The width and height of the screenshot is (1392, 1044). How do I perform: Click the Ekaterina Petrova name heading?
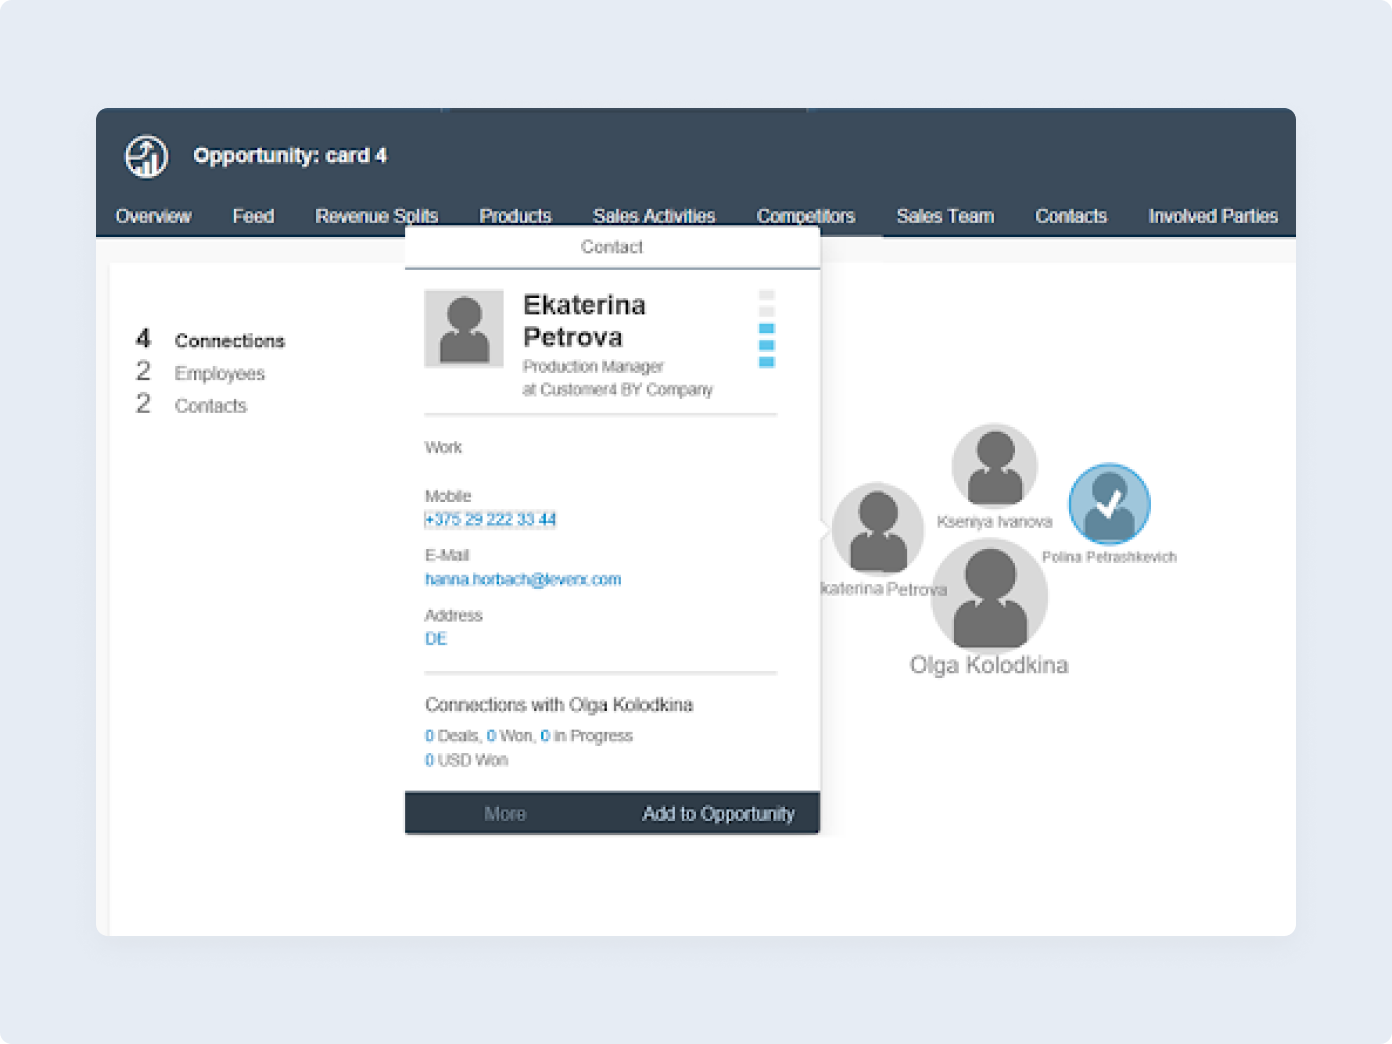coord(584,321)
